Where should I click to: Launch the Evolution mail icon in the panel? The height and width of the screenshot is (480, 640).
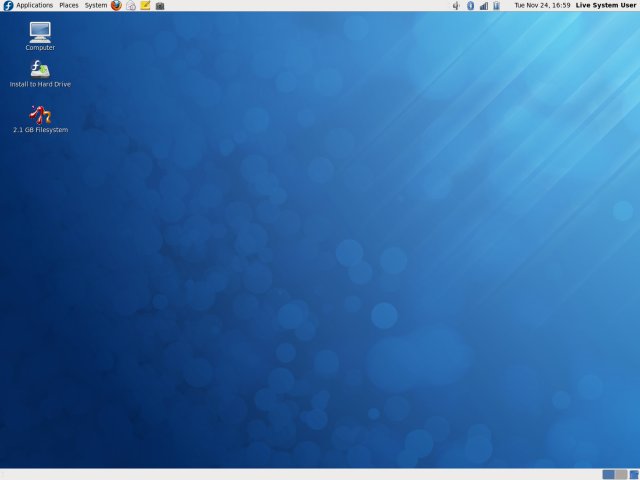pos(131,6)
